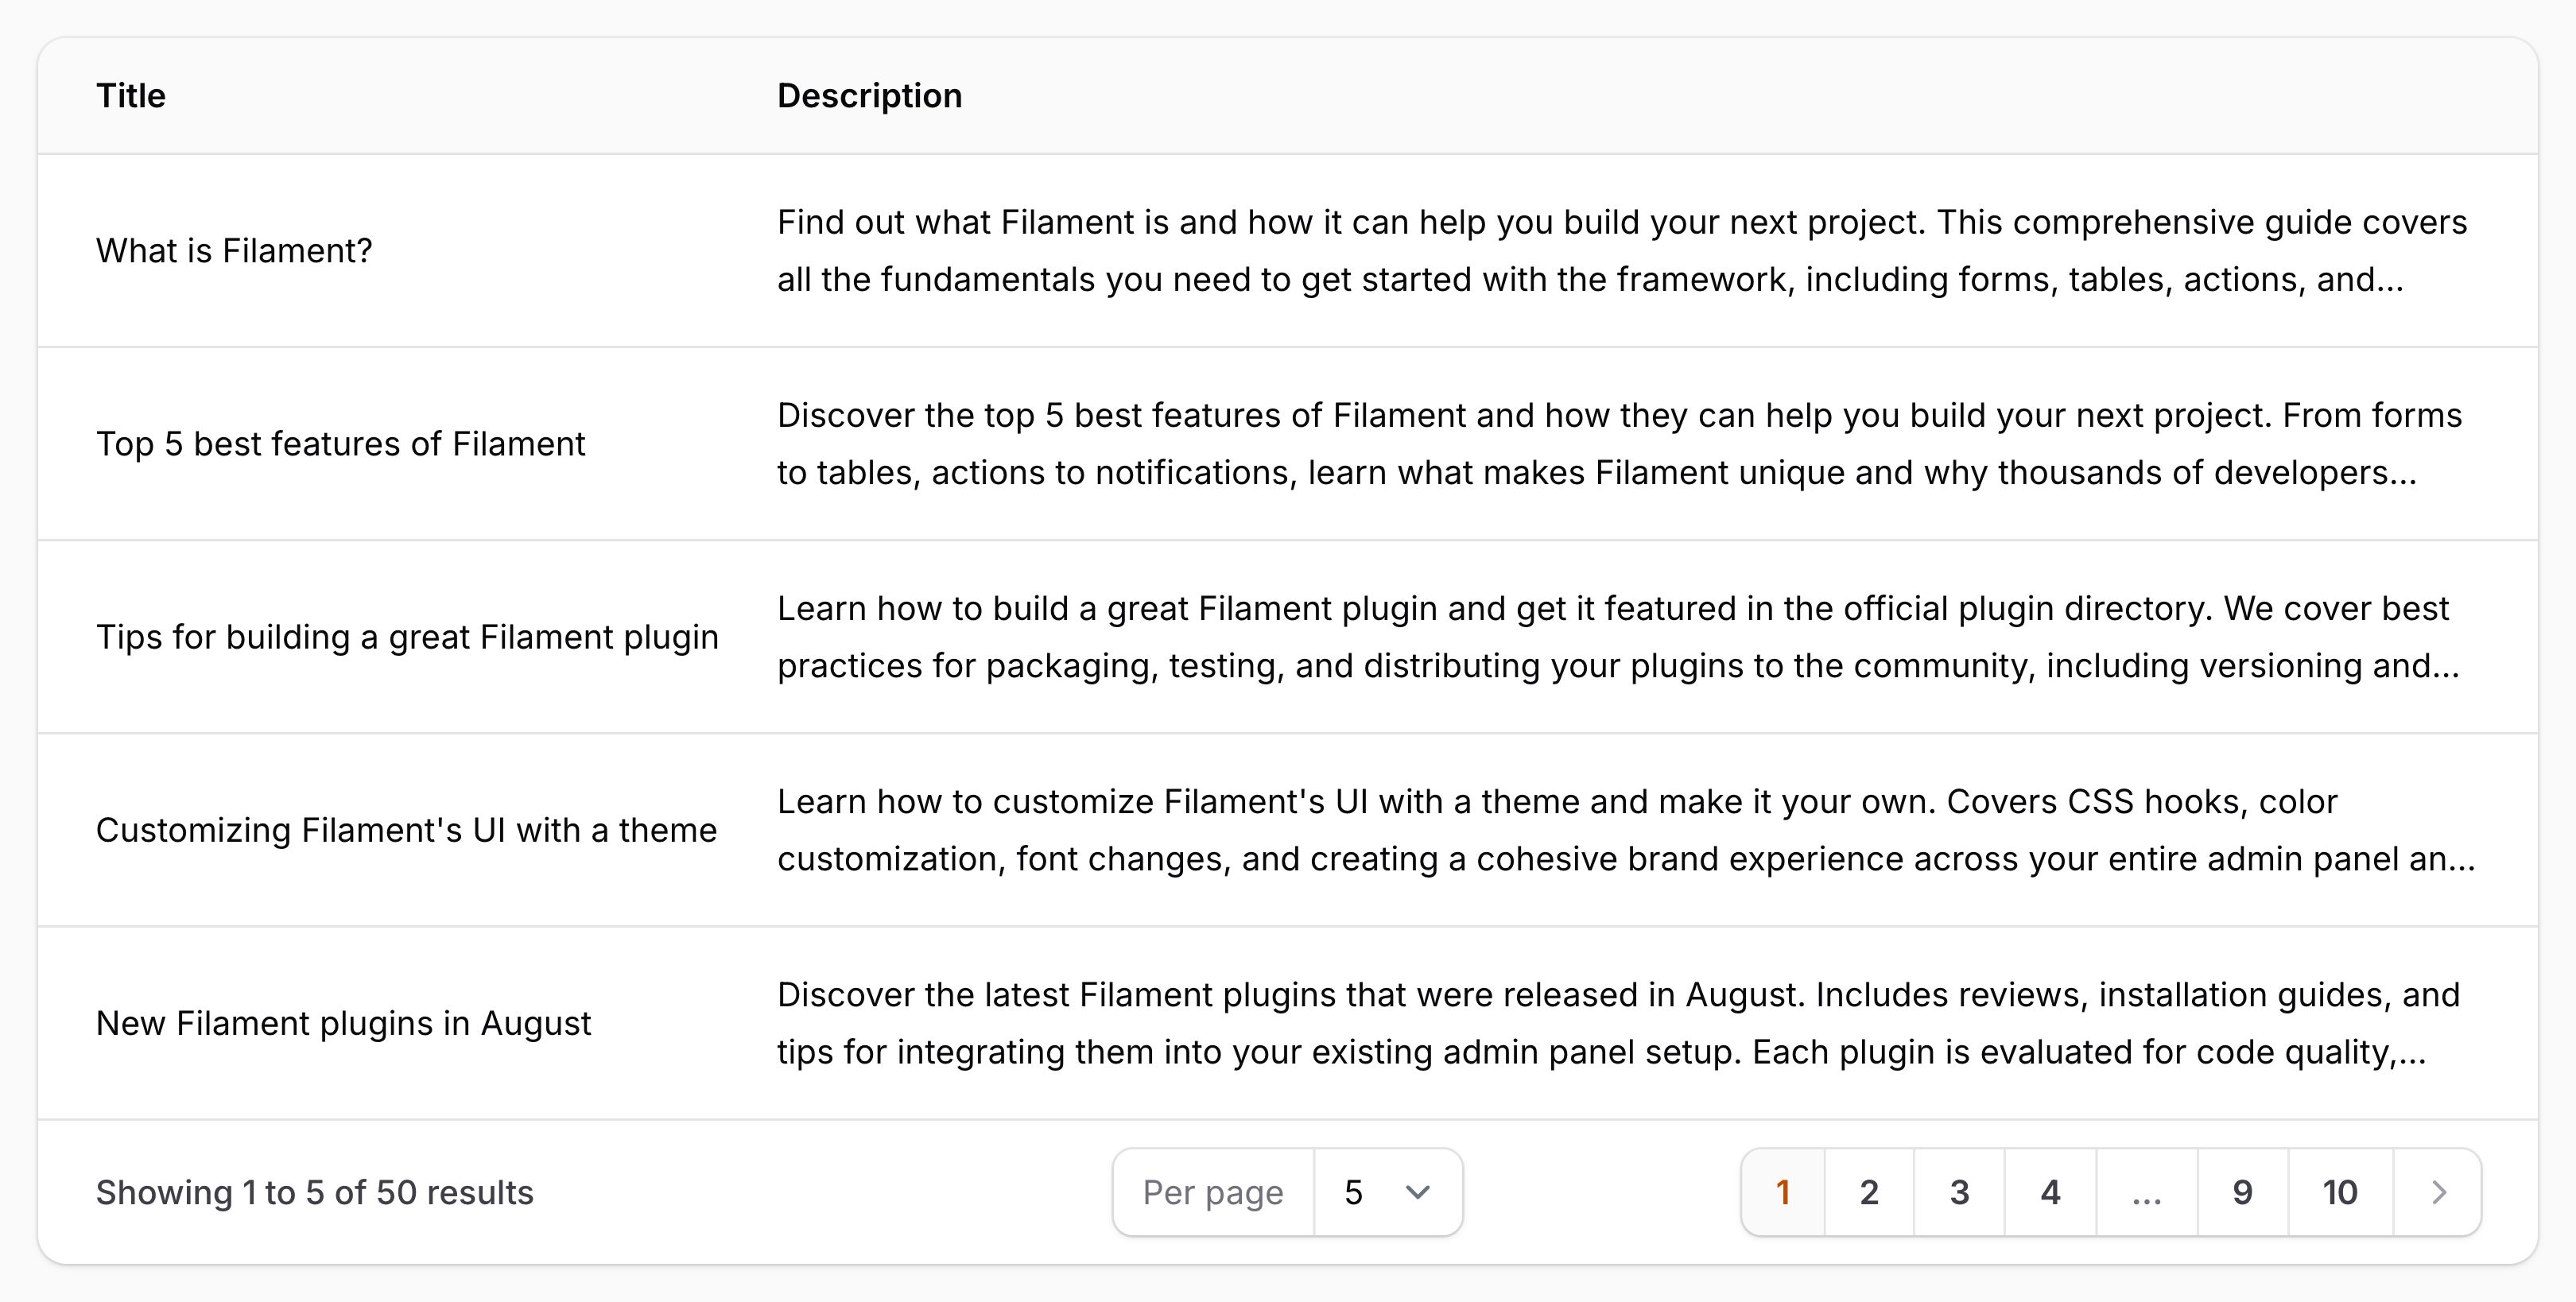Click description starting "Discover the latest Filament plugins"
Image resolution: width=2576 pixels, height=1302 pixels.
point(1618,1023)
